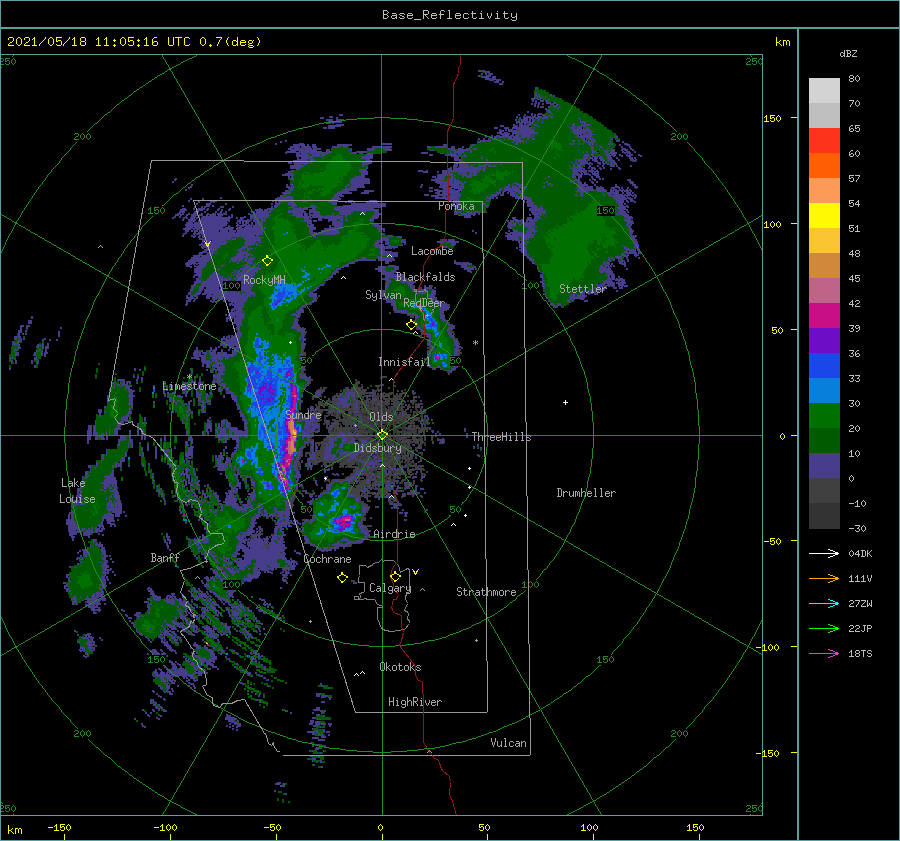The height and width of the screenshot is (841, 900).
Task: Click the white plus marker north of Drumheller
Action: pyautogui.click(x=565, y=402)
